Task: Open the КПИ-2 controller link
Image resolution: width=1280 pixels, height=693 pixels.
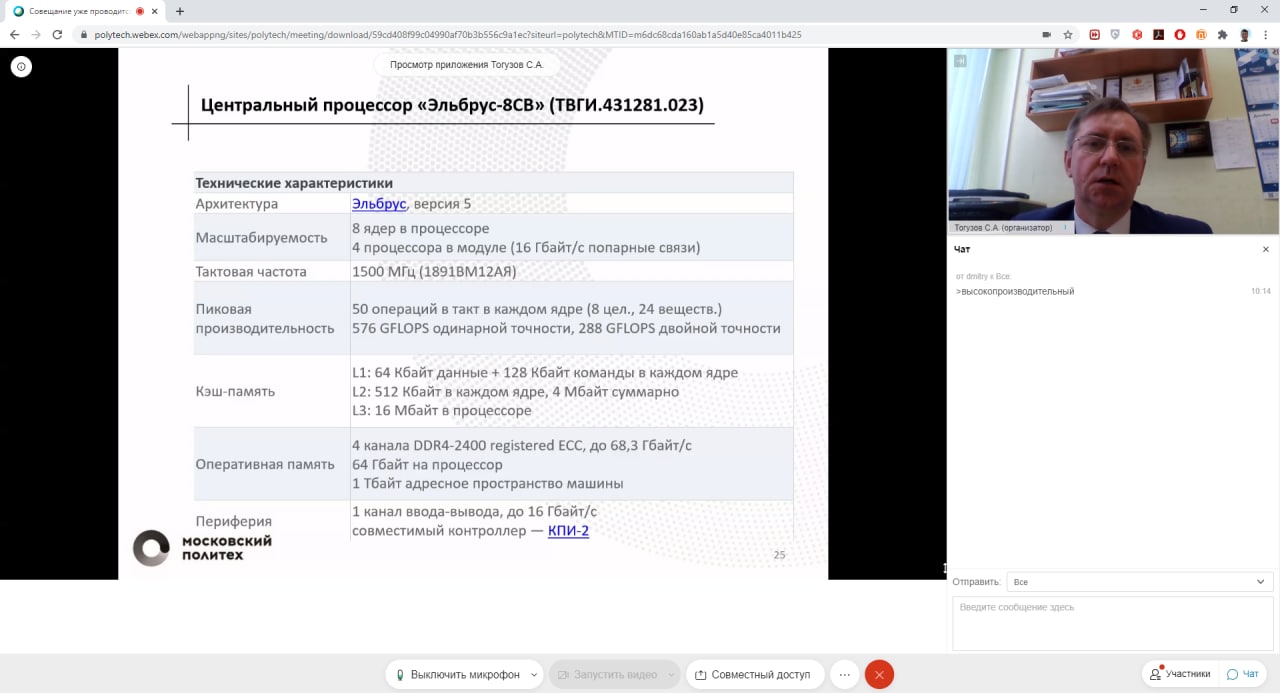Action: (568, 530)
